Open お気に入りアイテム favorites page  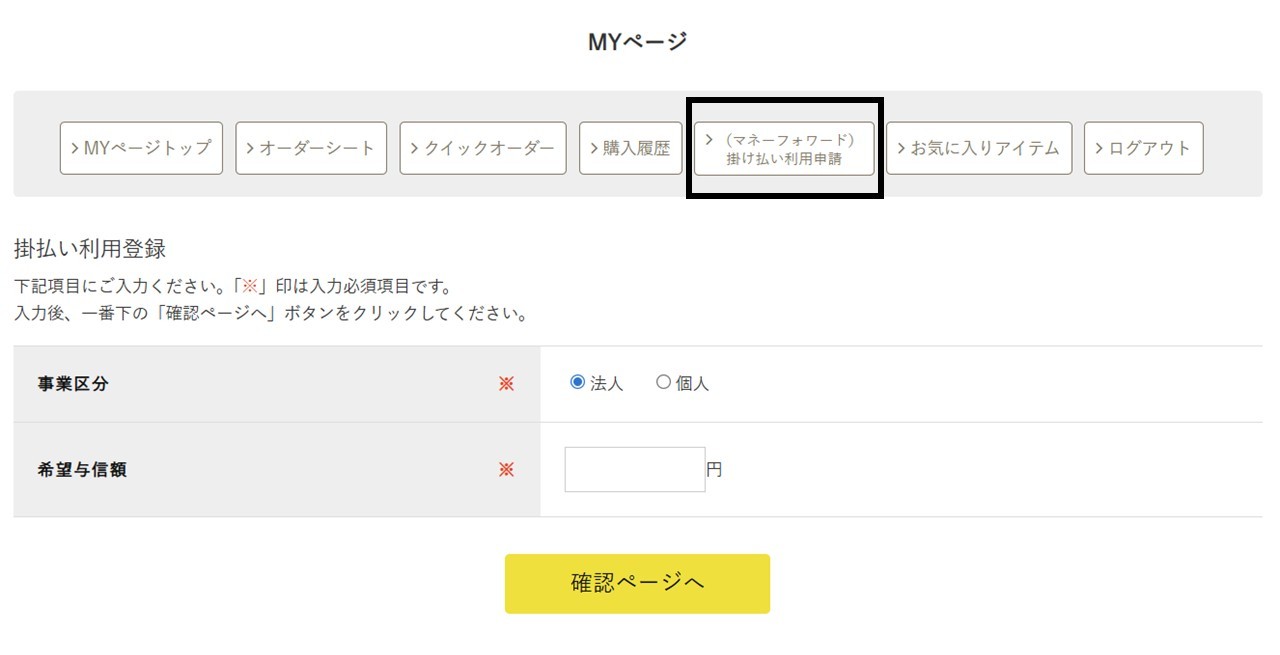click(x=977, y=147)
